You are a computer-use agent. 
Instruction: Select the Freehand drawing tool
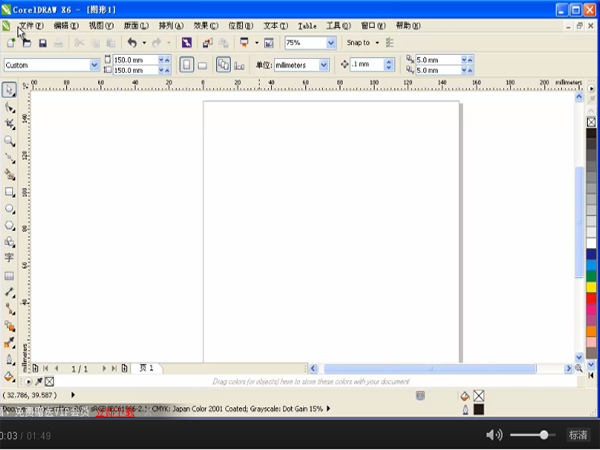(10, 158)
